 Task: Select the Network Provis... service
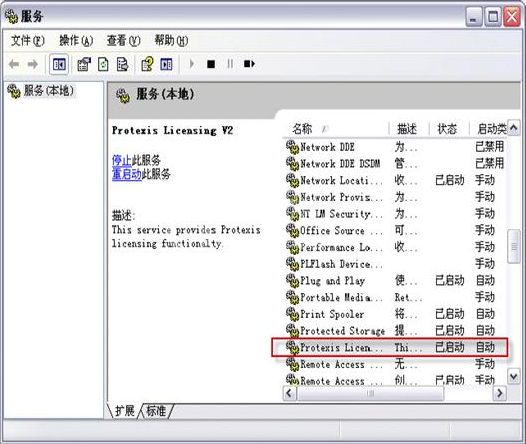[396, 197]
